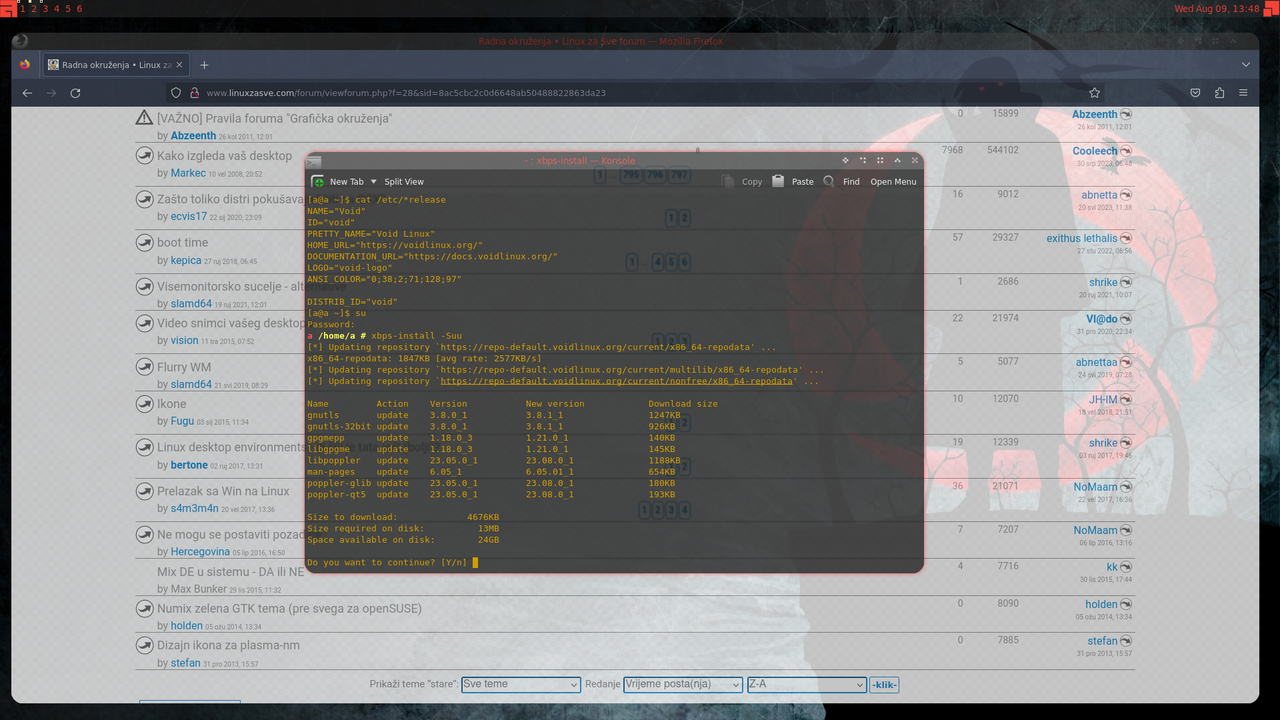The image size is (1280, 720).
Task: Open topic 'Mix DE u sistemu'
Action: [x=230, y=572]
